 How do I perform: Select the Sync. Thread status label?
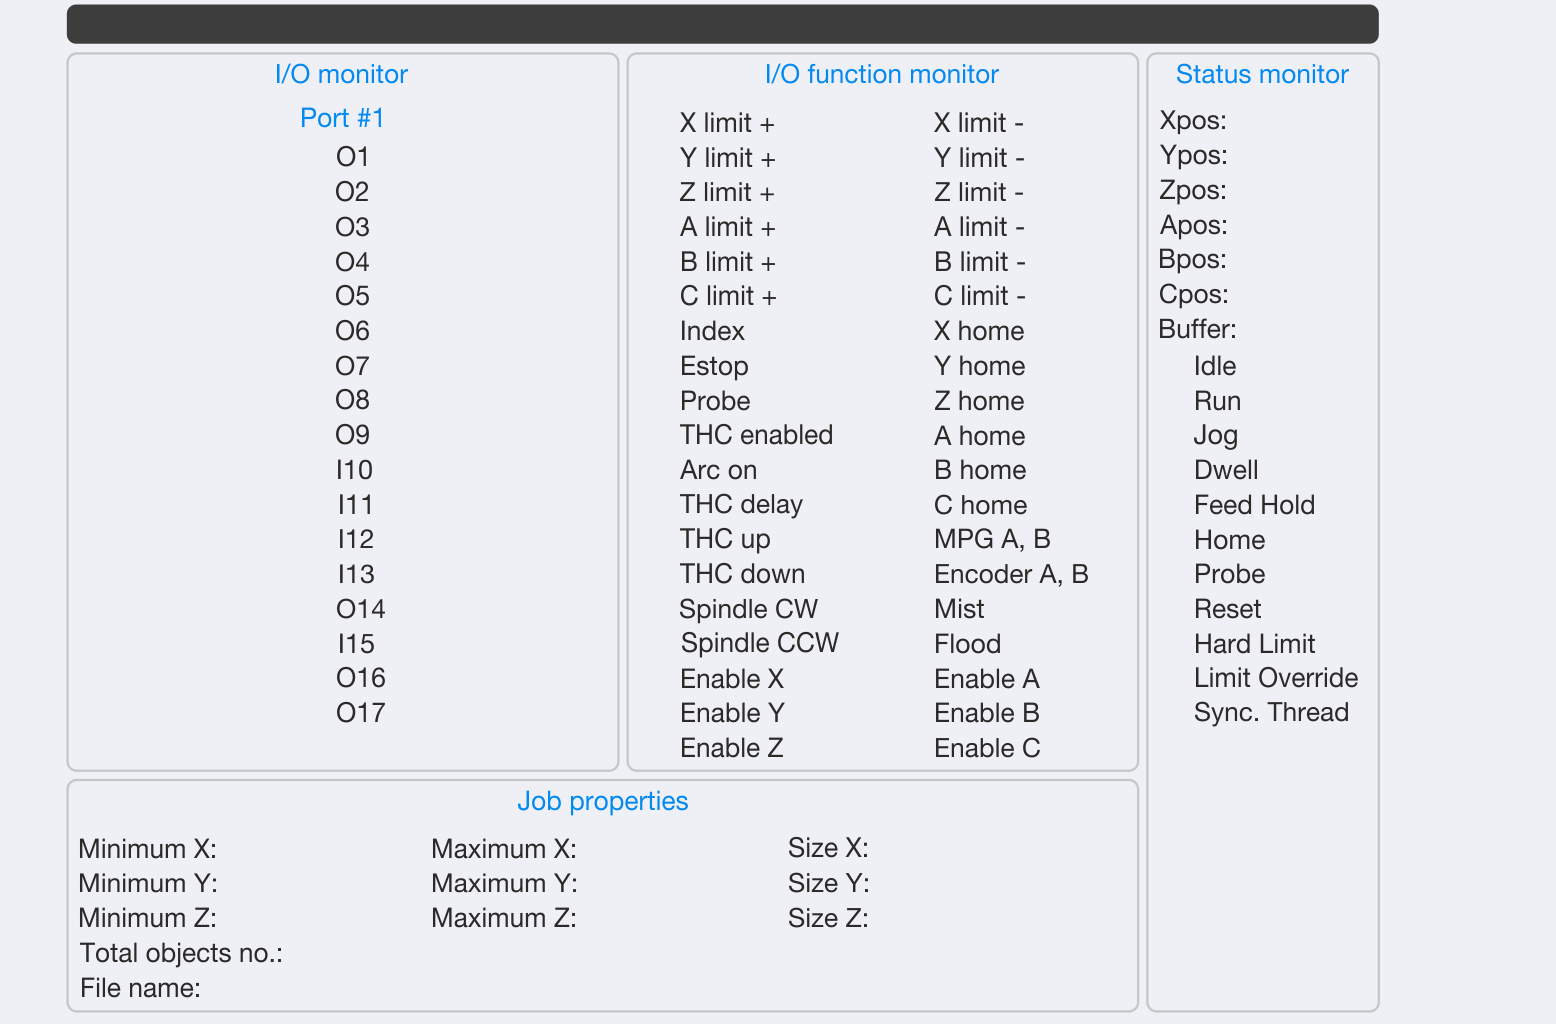1271,712
